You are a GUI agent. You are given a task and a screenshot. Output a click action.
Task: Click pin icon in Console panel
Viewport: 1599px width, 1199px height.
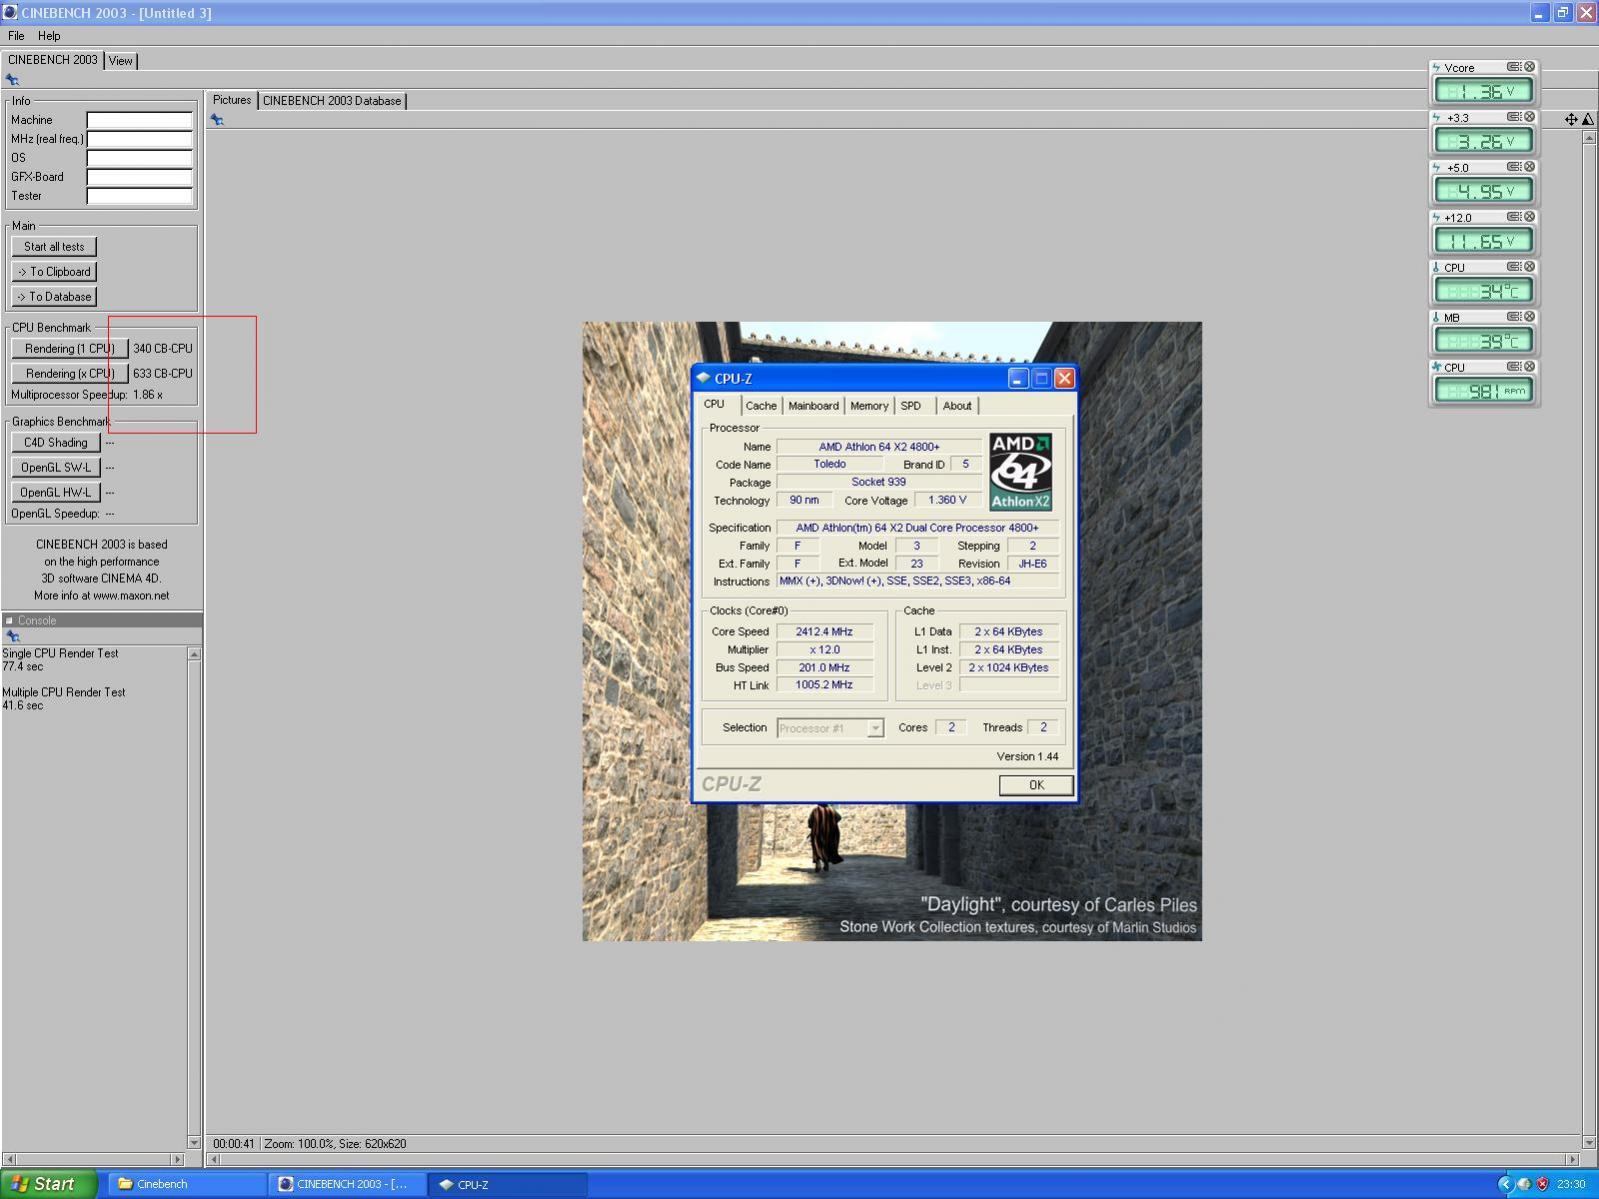point(12,636)
